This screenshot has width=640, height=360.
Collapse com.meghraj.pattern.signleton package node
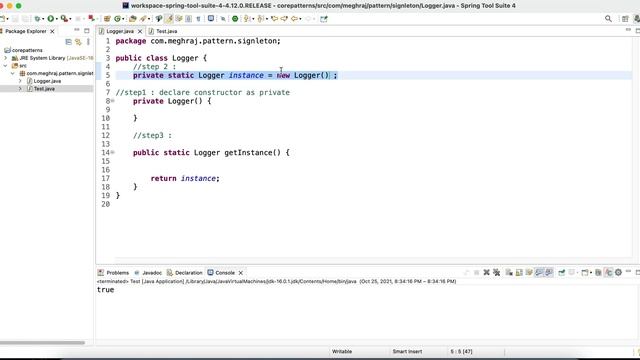coord(13,73)
